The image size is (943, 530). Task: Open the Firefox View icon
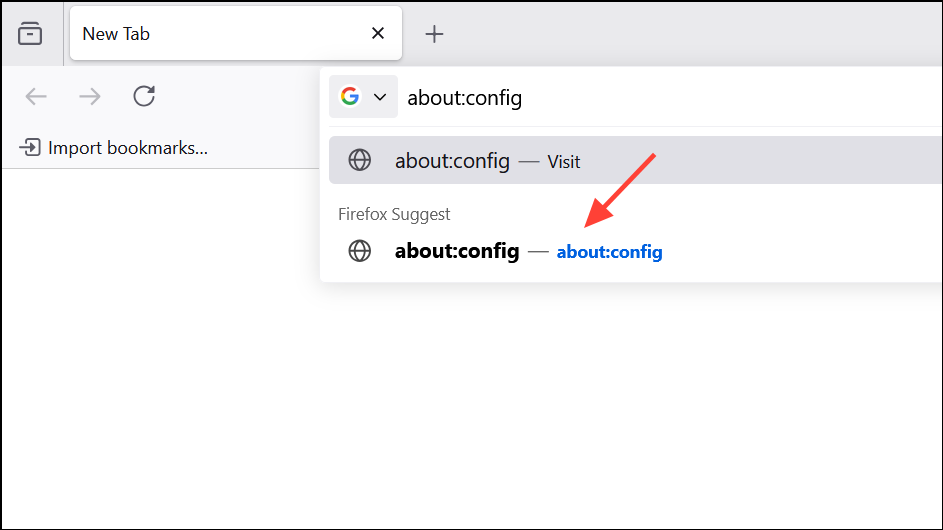[30, 34]
